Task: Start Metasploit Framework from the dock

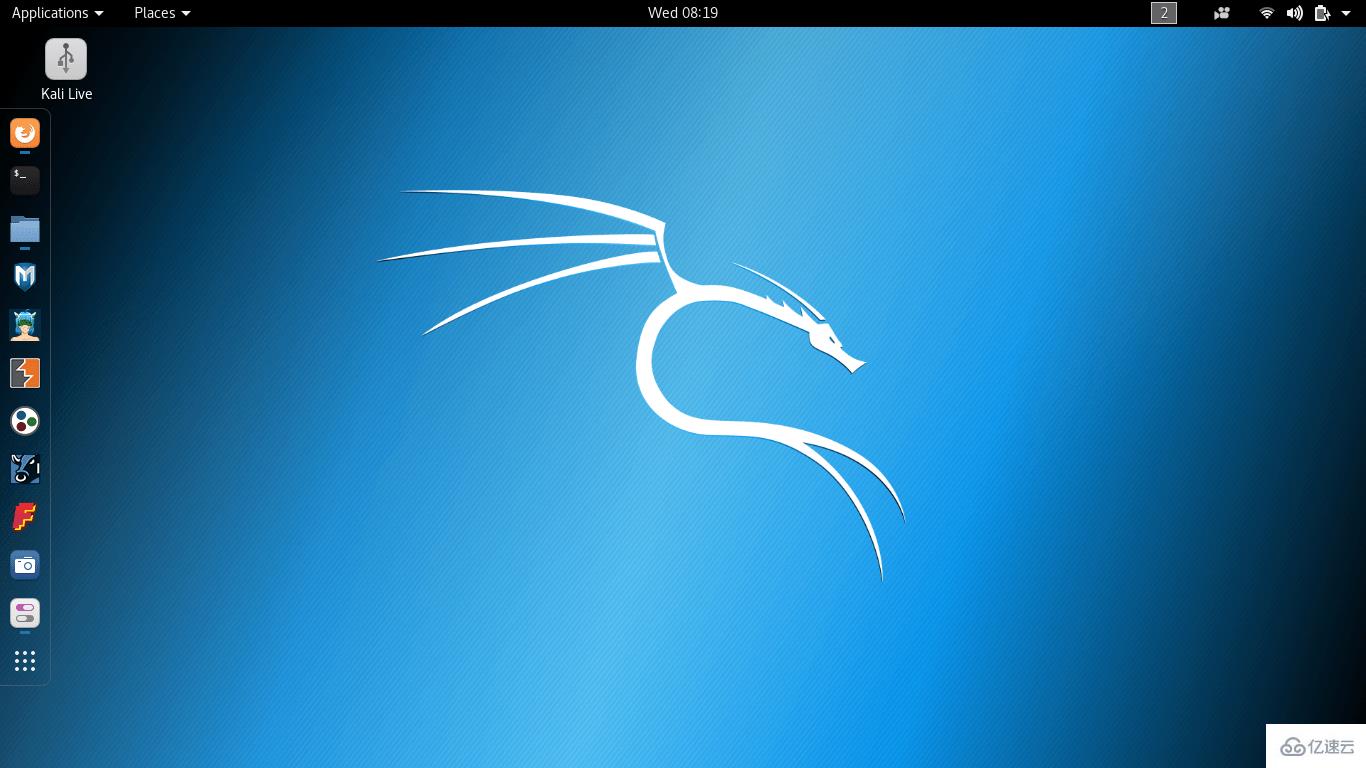Action: click(x=25, y=277)
